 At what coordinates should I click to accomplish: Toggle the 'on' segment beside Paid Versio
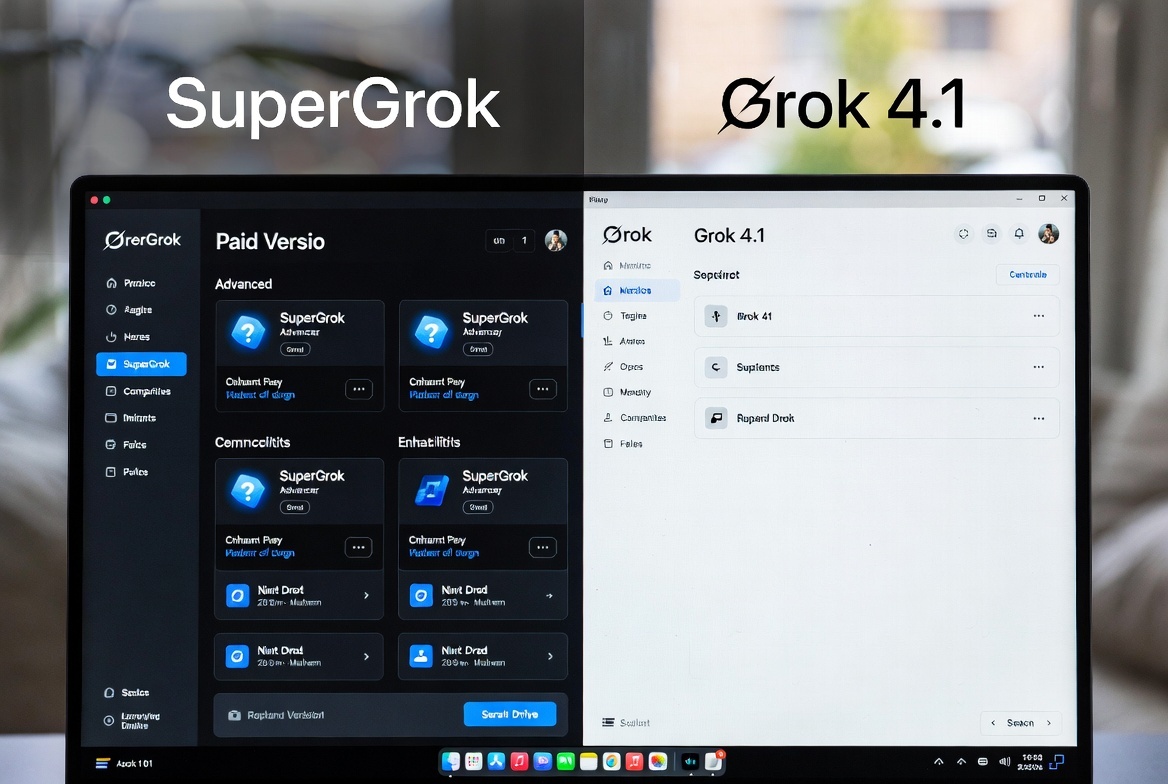pos(499,241)
